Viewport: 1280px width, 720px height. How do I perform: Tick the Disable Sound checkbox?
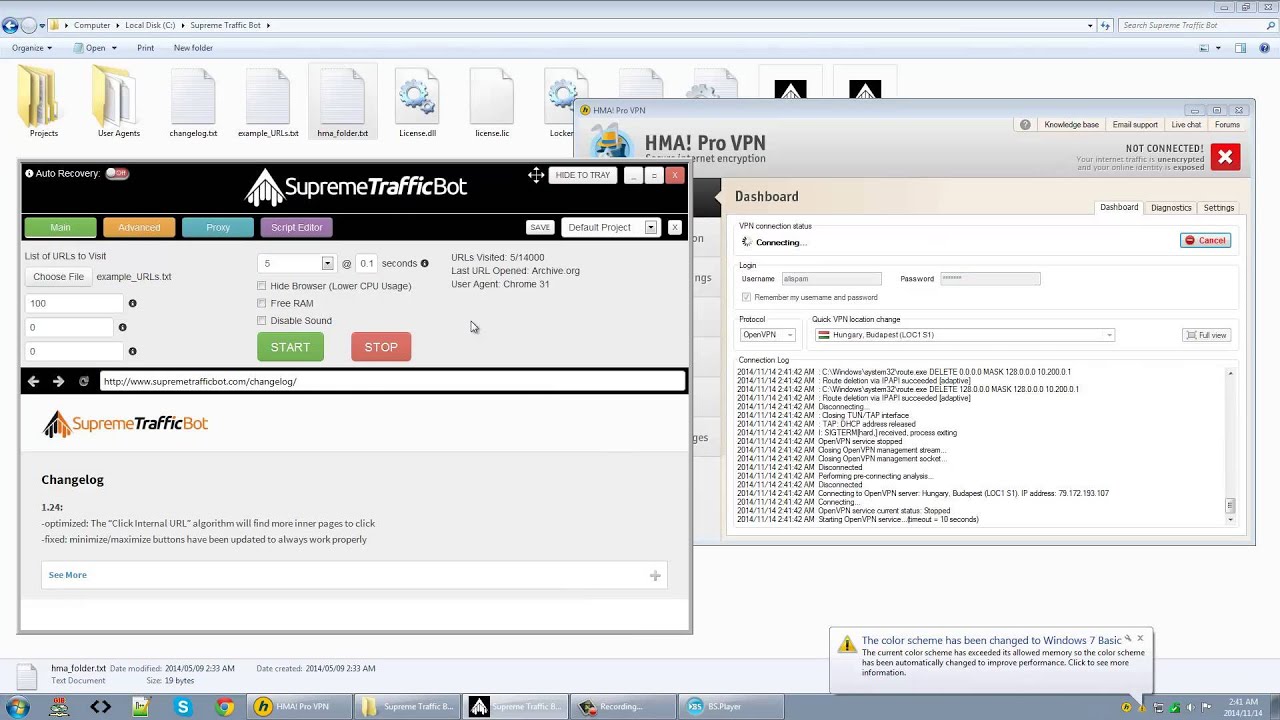point(262,321)
